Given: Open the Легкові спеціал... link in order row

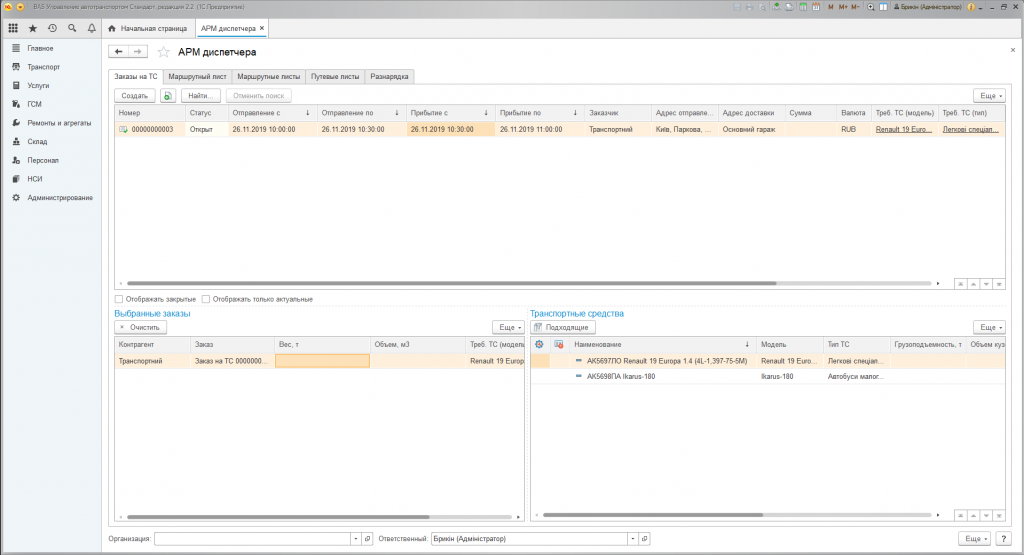Looking at the screenshot, I should [970, 129].
